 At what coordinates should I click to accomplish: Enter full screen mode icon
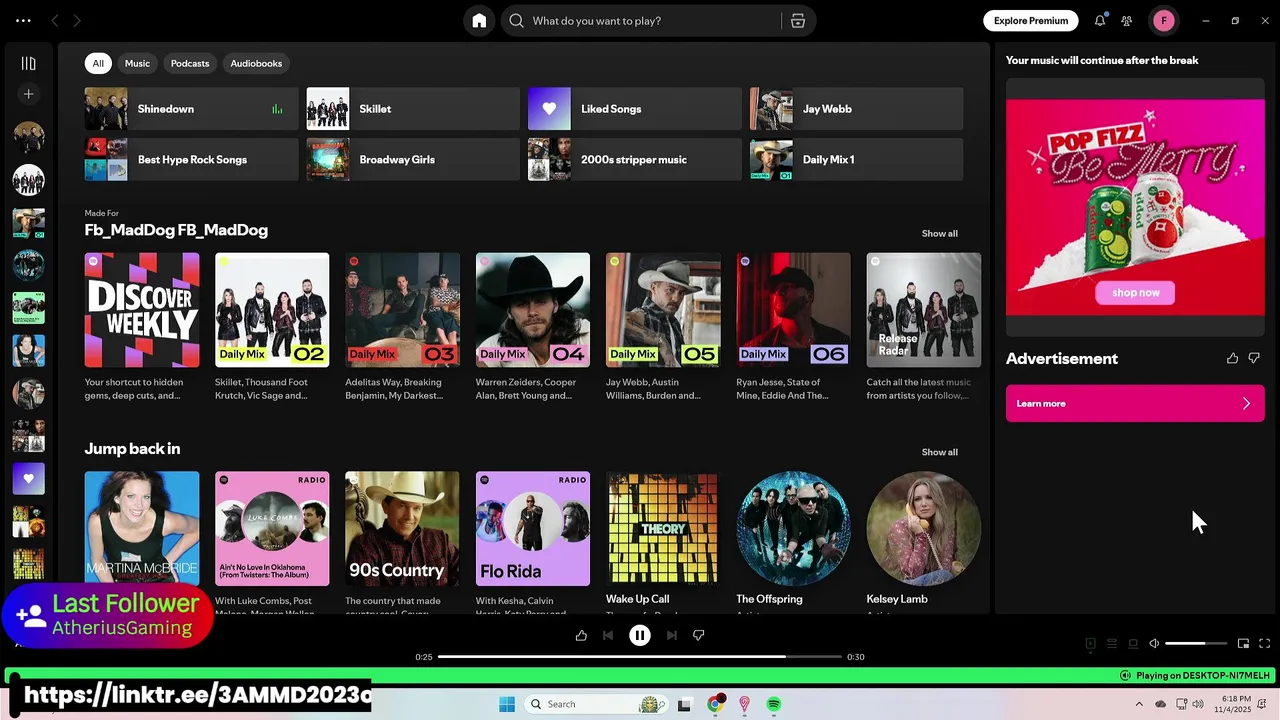click(1264, 644)
